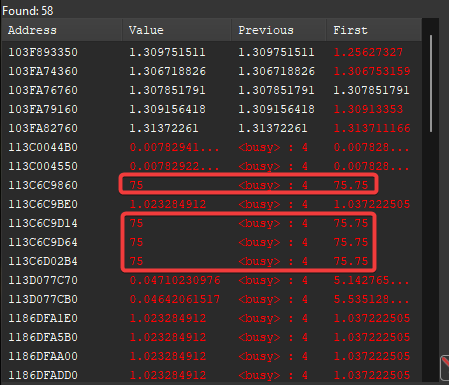The width and height of the screenshot is (449, 385).
Task: Select address 103FA79160 row
Action: 211,109
